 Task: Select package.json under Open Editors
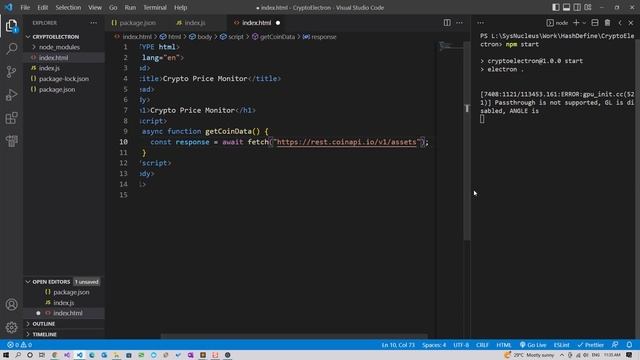[71, 292]
